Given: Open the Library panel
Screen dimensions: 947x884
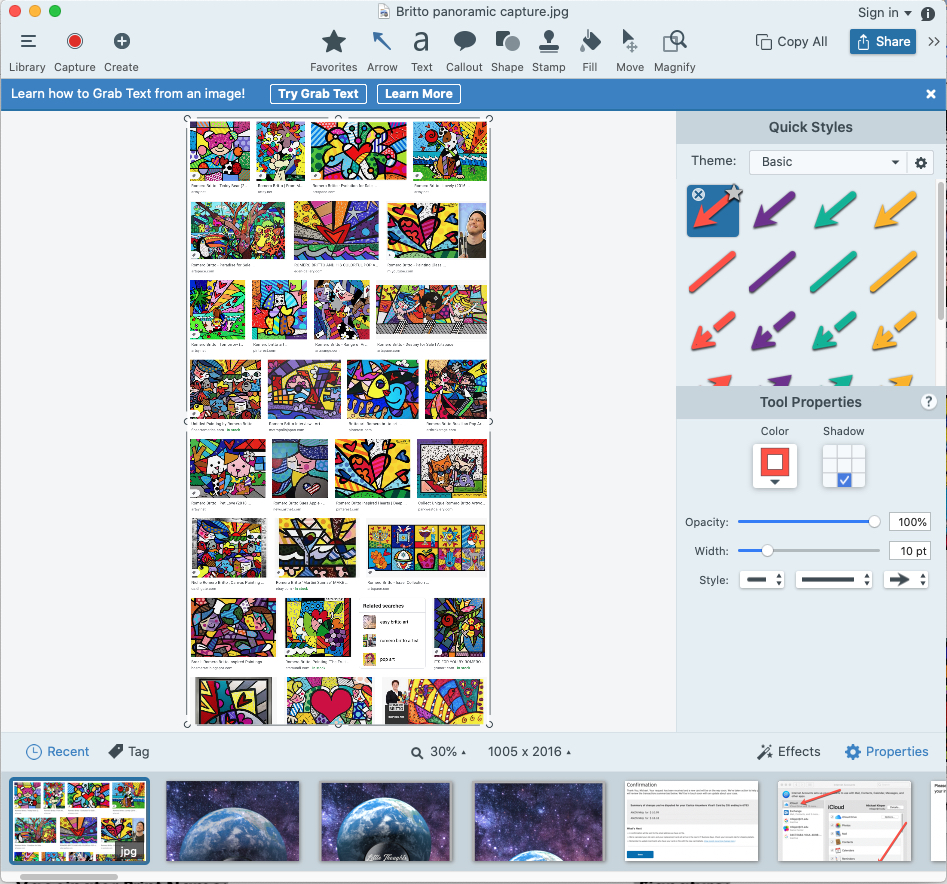Looking at the screenshot, I should click(27, 52).
